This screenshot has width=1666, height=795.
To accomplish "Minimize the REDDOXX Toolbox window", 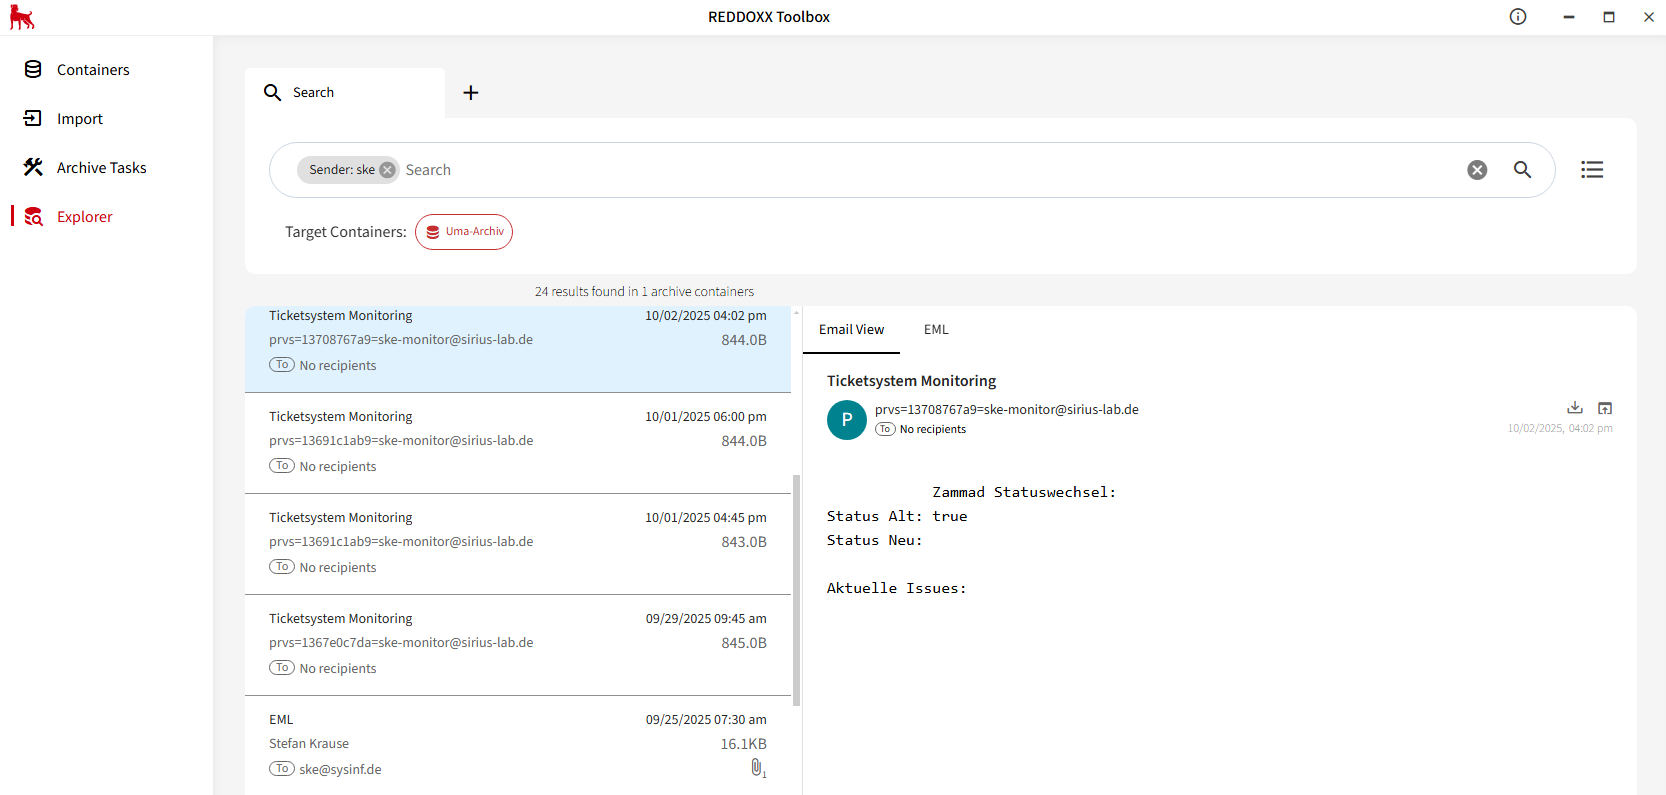I will [1569, 17].
